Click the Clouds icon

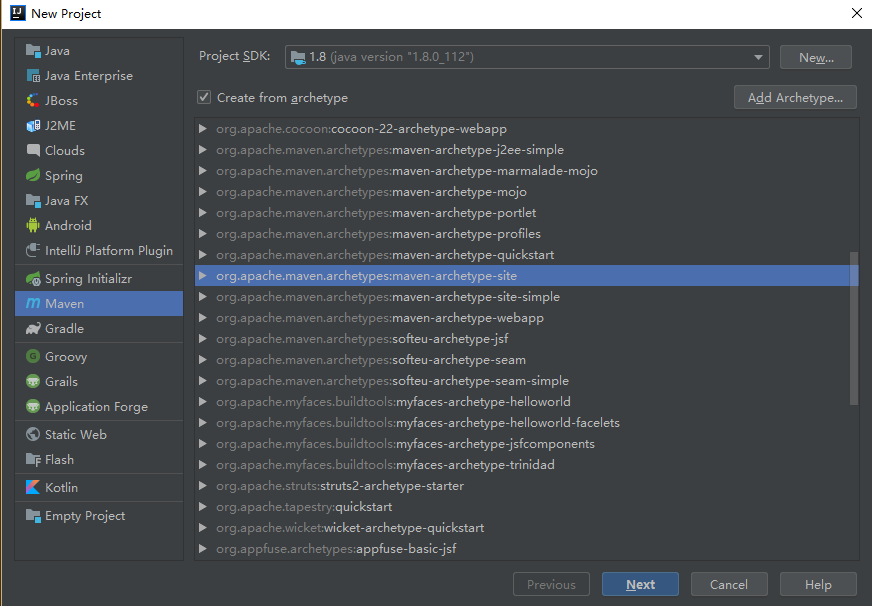(x=33, y=151)
